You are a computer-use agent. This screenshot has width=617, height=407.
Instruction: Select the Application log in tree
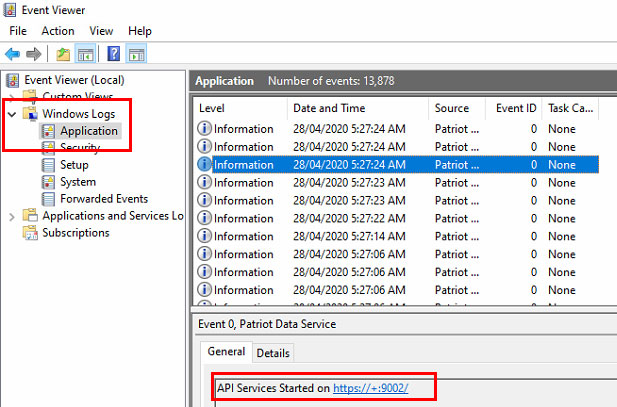coord(89,131)
